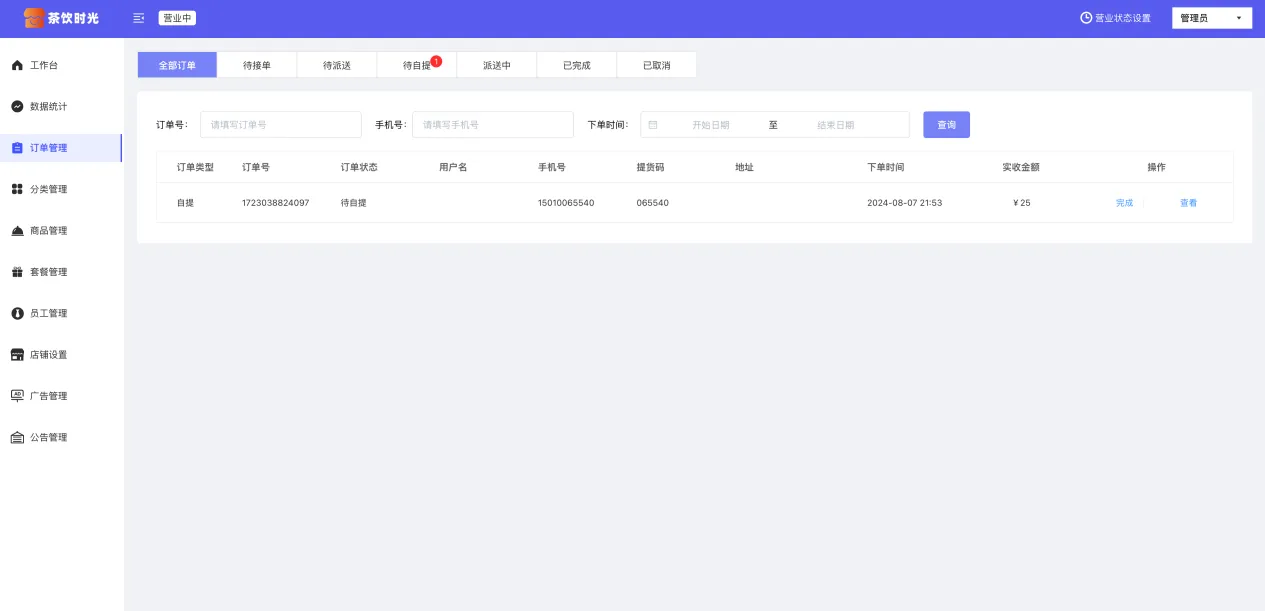Click the 店铺设置 store icon
Screen dimensions: 1265x611
[x=17, y=355]
